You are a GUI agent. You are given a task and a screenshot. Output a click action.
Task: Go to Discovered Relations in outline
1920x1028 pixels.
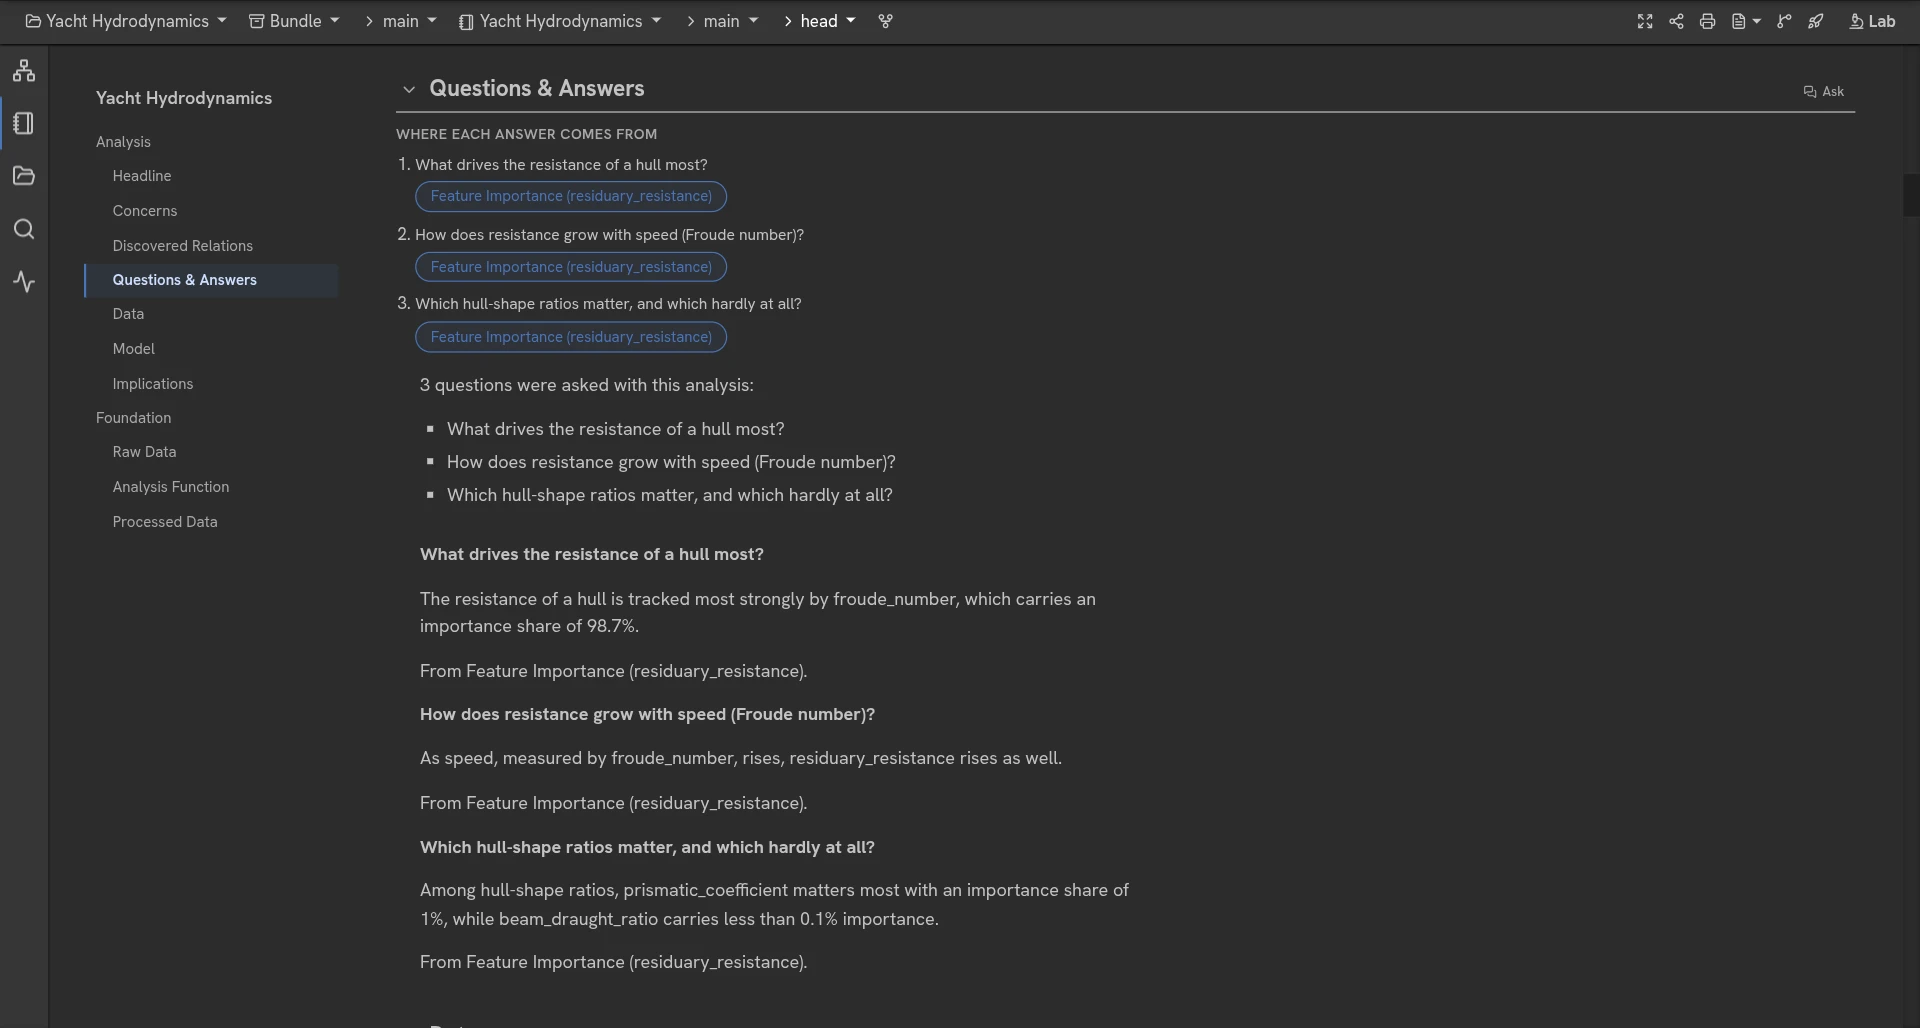coord(183,246)
